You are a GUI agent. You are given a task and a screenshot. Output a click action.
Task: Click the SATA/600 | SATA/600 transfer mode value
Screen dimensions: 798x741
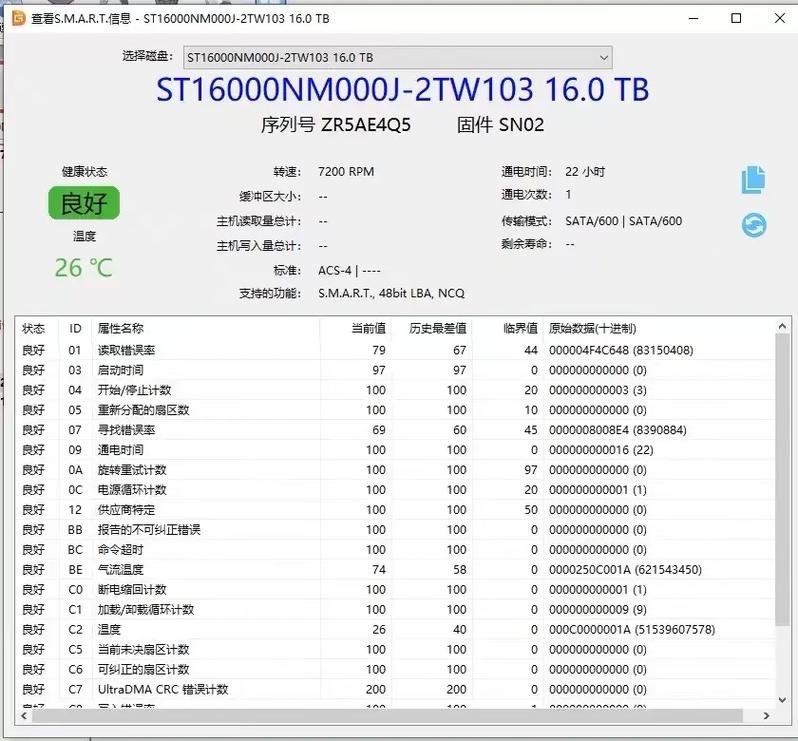point(623,221)
